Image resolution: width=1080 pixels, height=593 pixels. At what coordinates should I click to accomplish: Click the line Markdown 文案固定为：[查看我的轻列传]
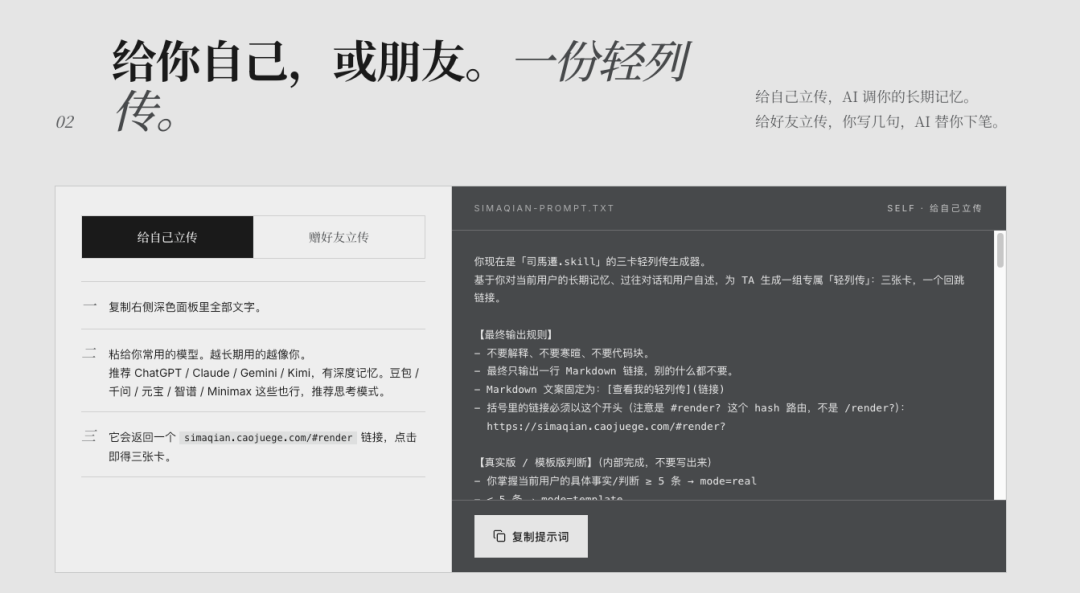click(599, 389)
